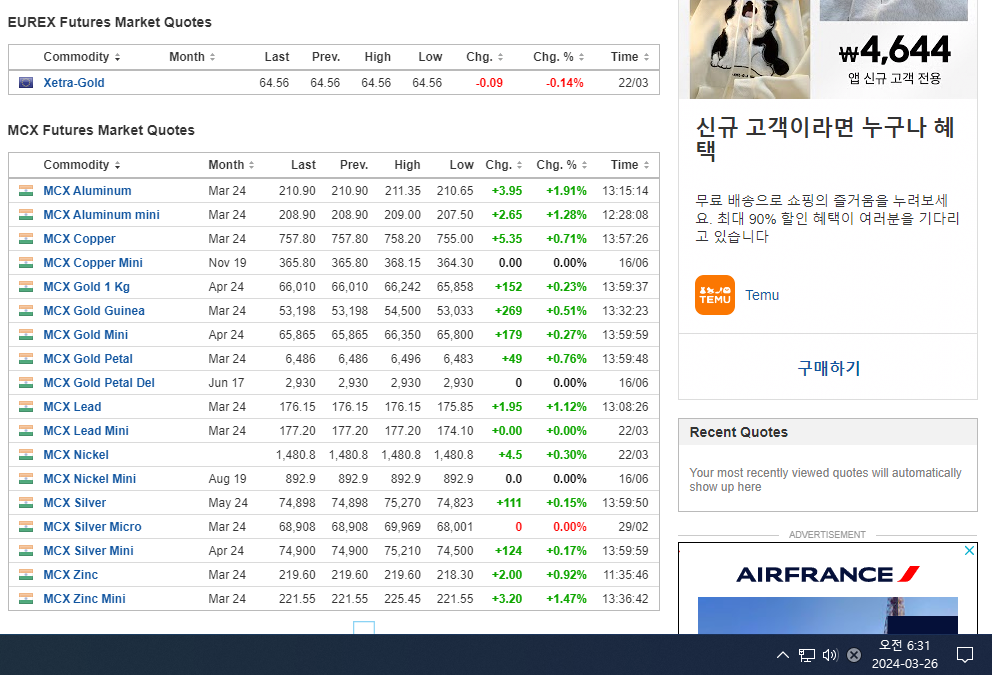Sort the MCX table by Commodity column
This screenshot has height=675, width=992.
[82, 165]
